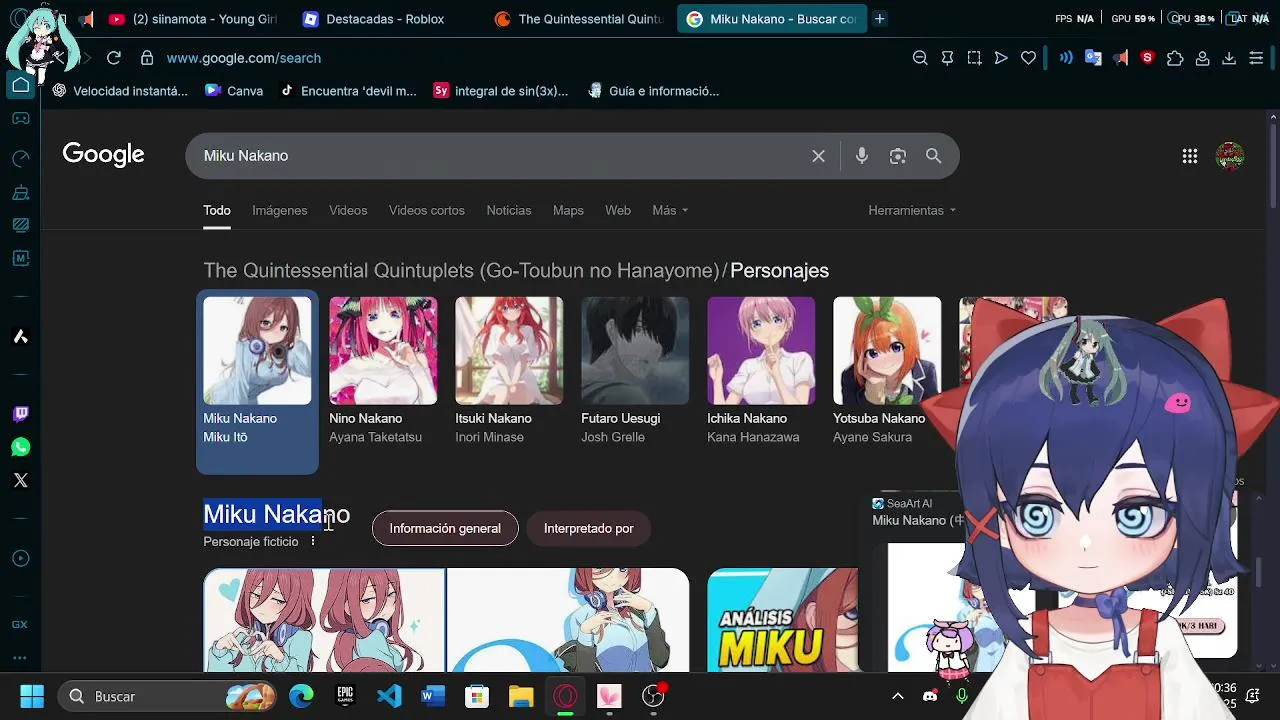Expand the Herramientas dropdown
This screenshot has height=720, width=1280.
pos(912,210)
